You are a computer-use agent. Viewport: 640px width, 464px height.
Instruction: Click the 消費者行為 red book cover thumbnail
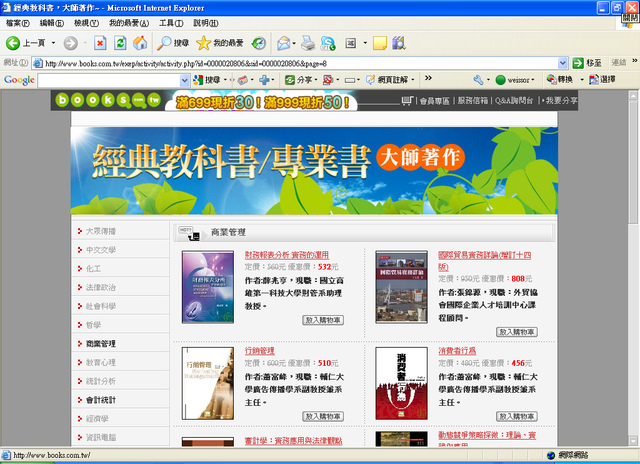(x=402, y=383)
